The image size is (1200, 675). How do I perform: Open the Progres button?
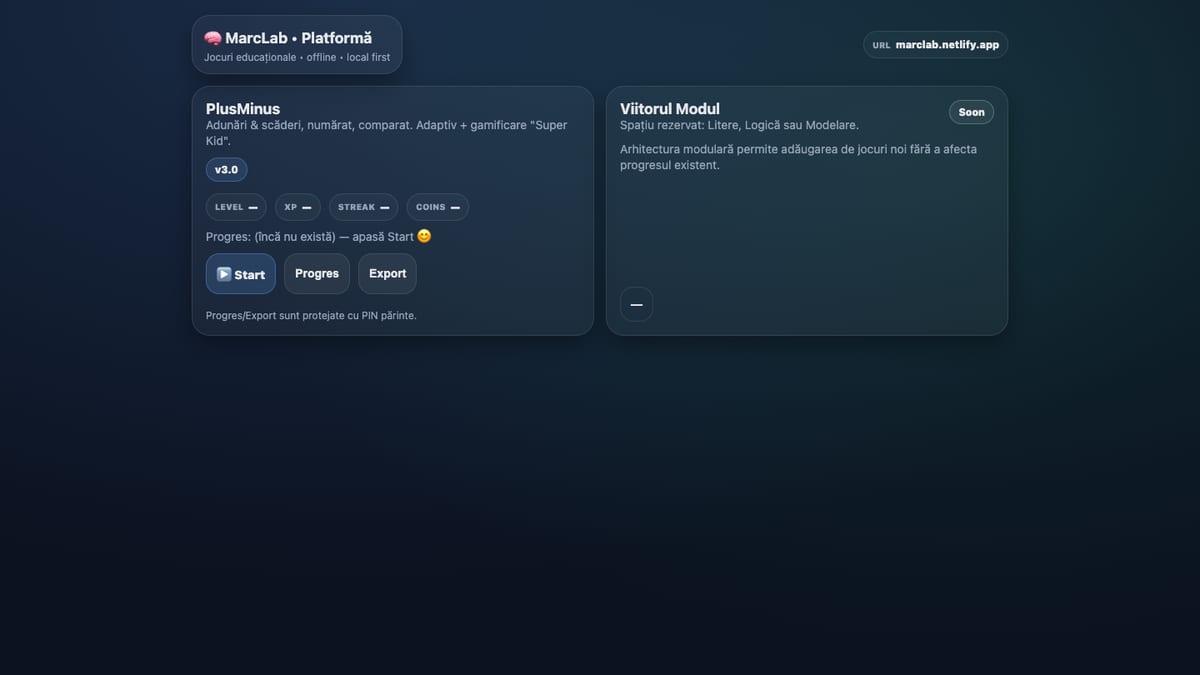coord(317,274)
